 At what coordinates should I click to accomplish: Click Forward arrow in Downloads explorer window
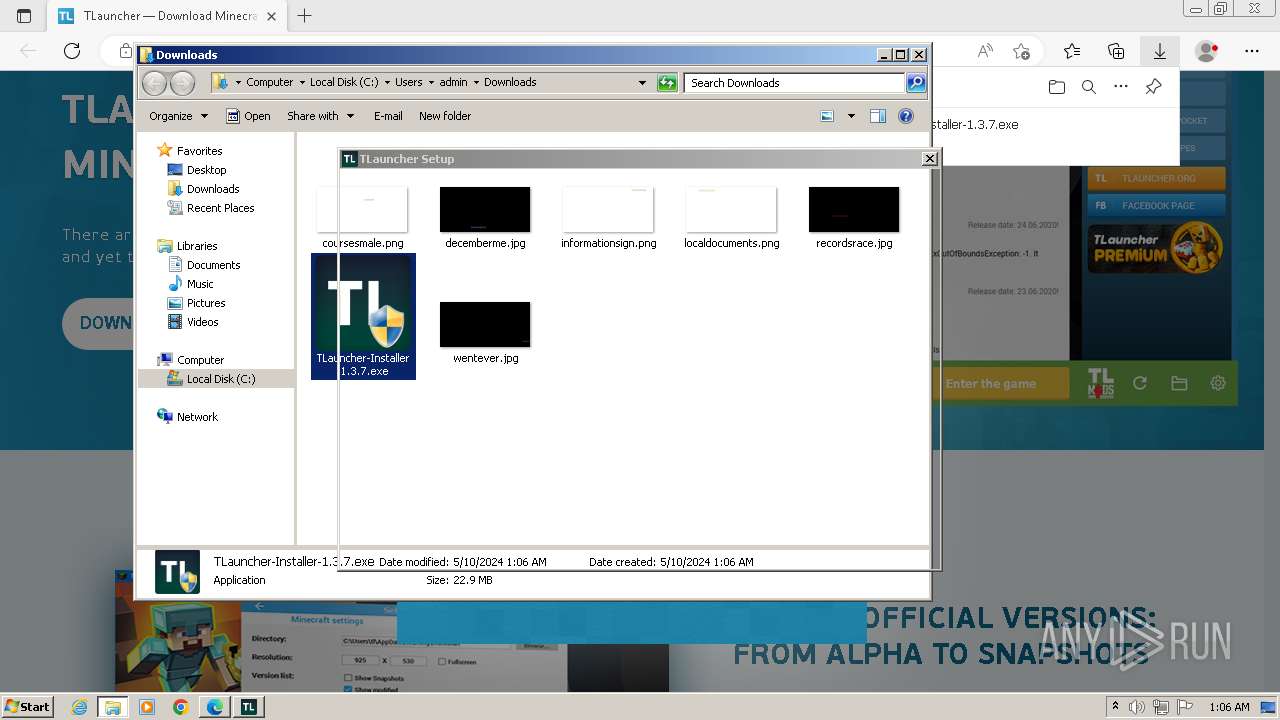182,83
